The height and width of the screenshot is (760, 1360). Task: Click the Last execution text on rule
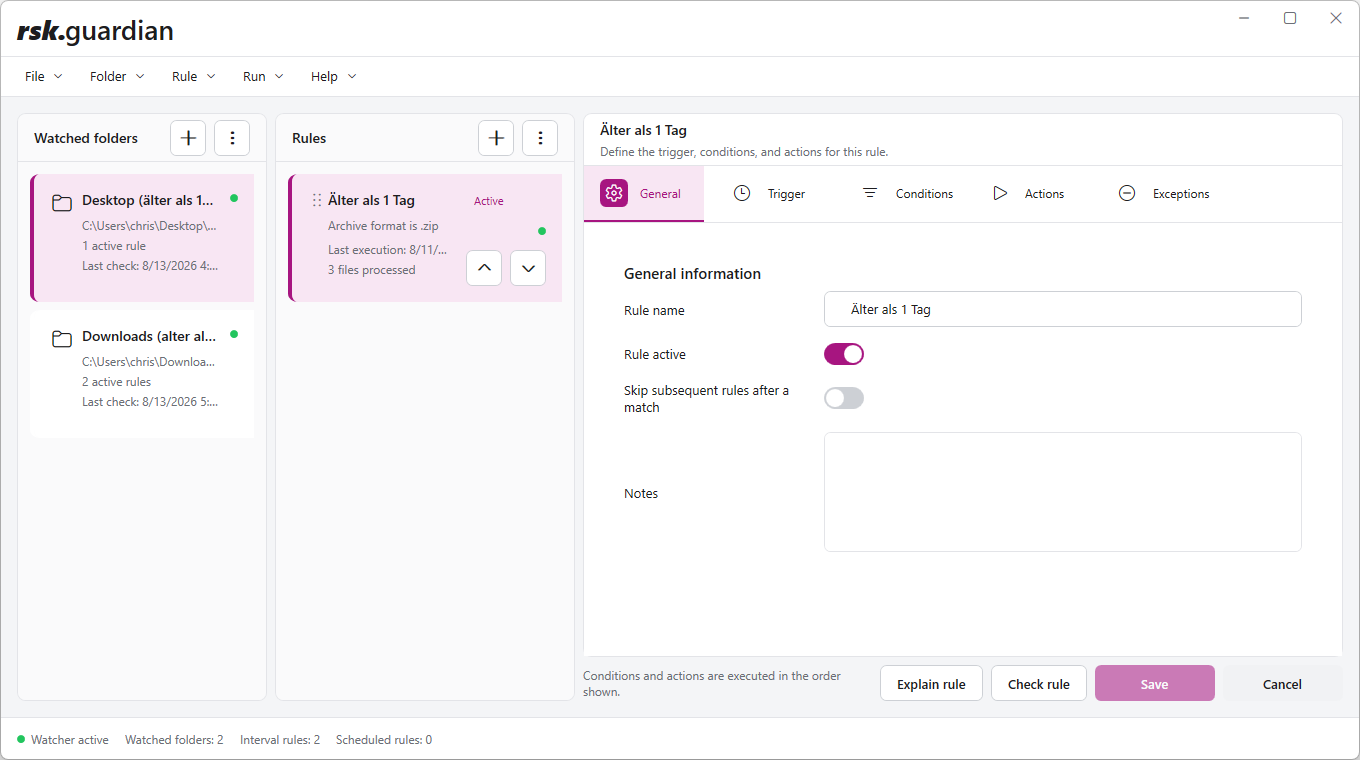(x=388, y=250)
